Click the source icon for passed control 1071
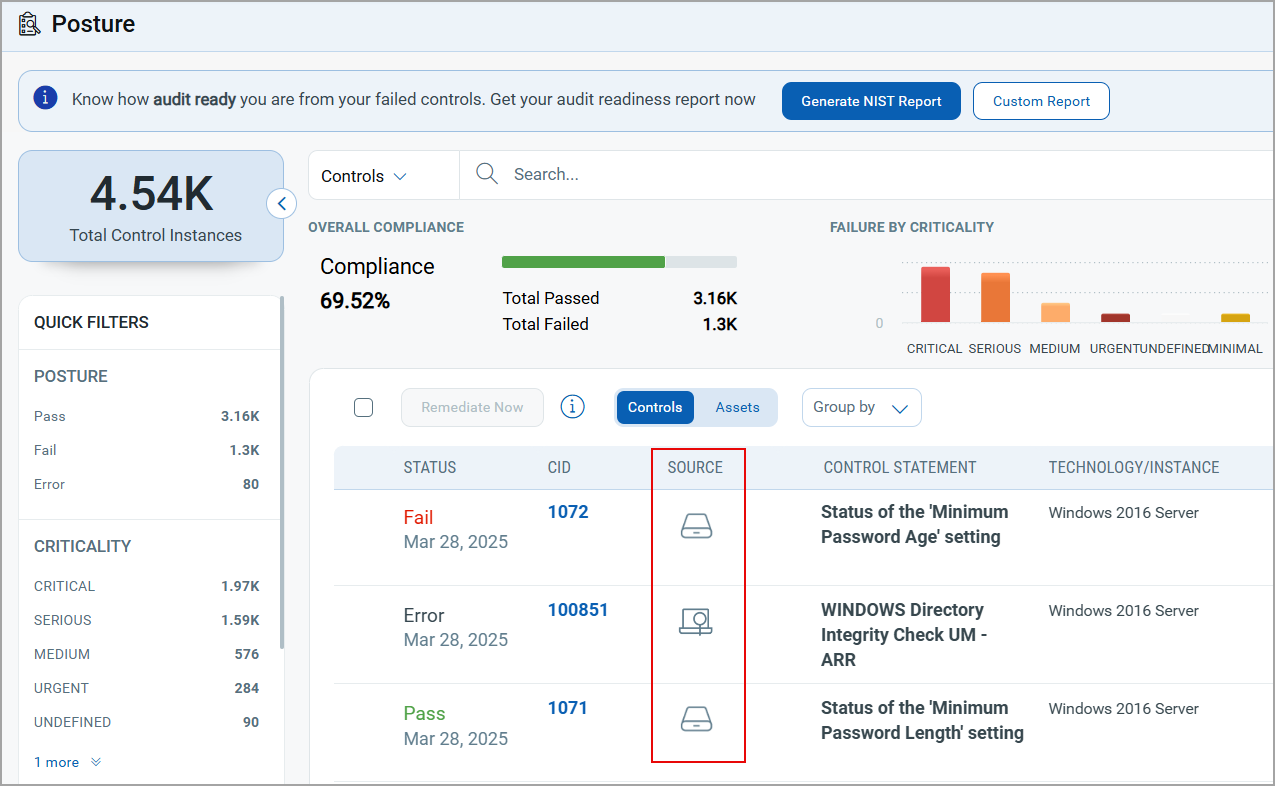 point(697,719)
